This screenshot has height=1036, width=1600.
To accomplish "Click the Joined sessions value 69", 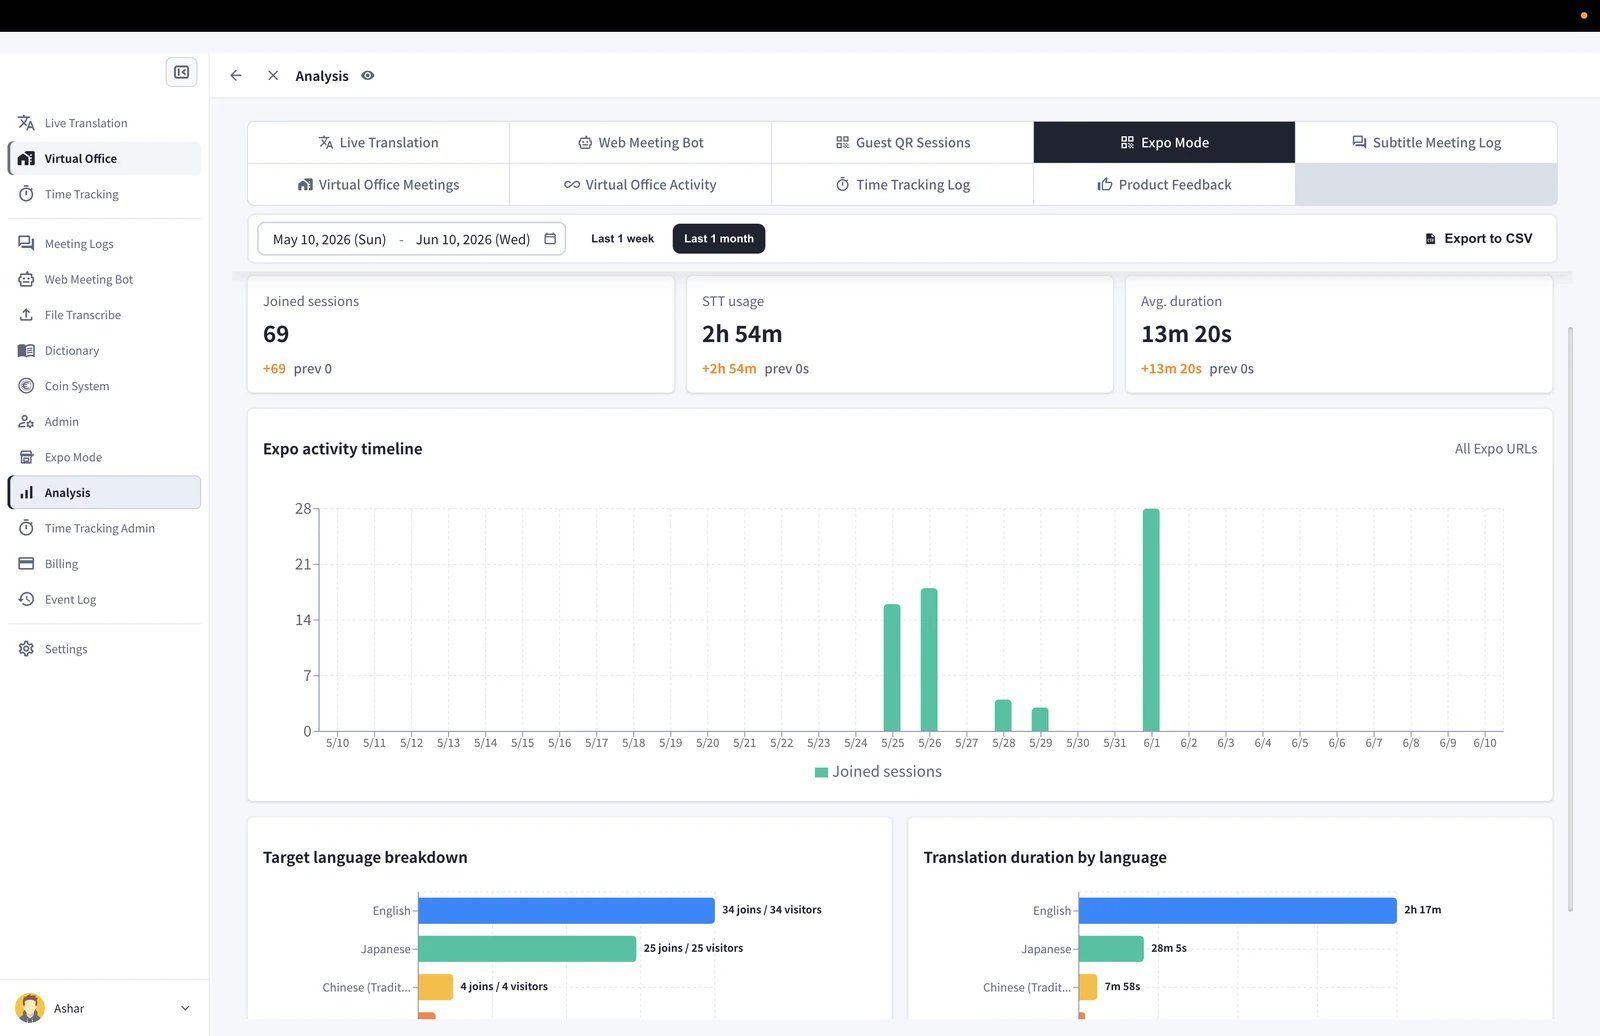I will click(x=276, y=334).
